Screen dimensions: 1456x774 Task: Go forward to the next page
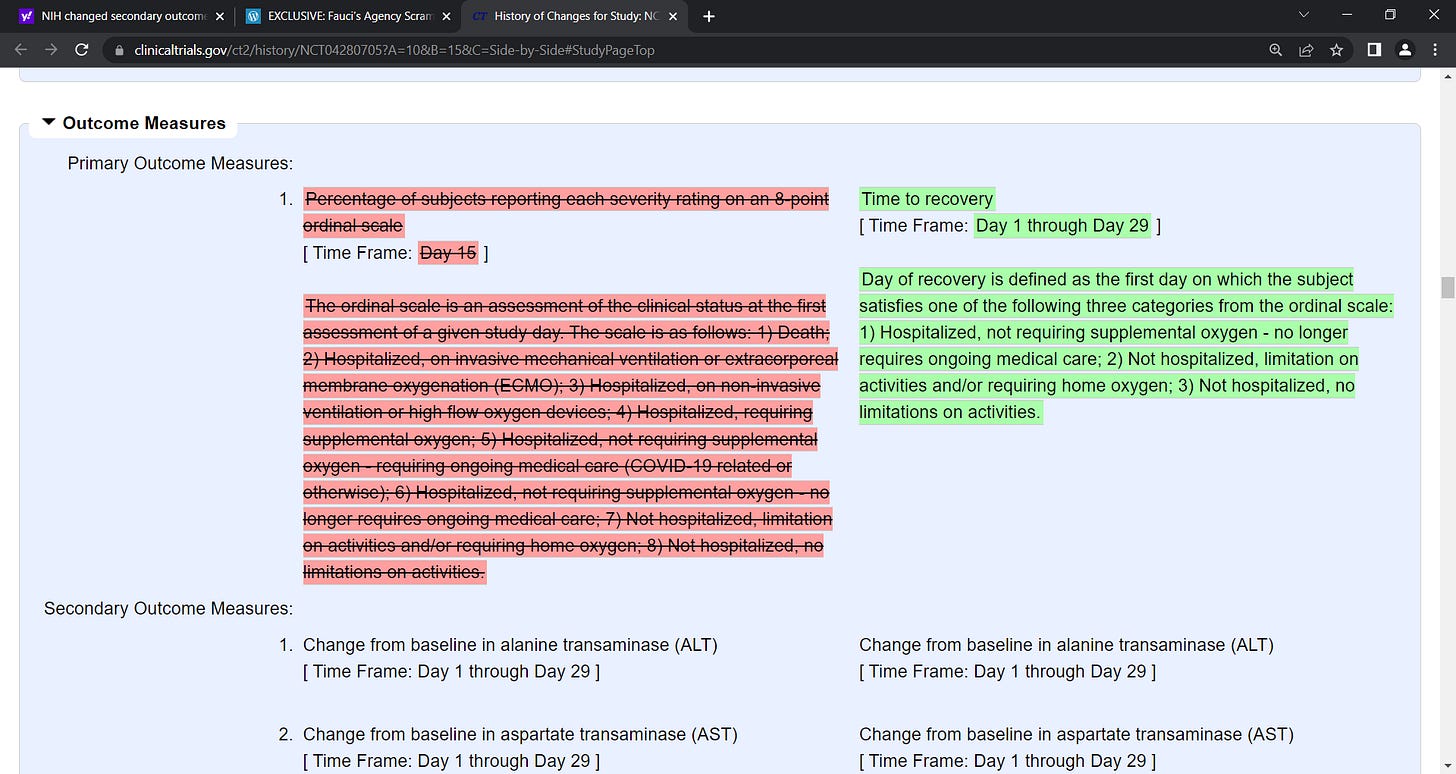51,49
